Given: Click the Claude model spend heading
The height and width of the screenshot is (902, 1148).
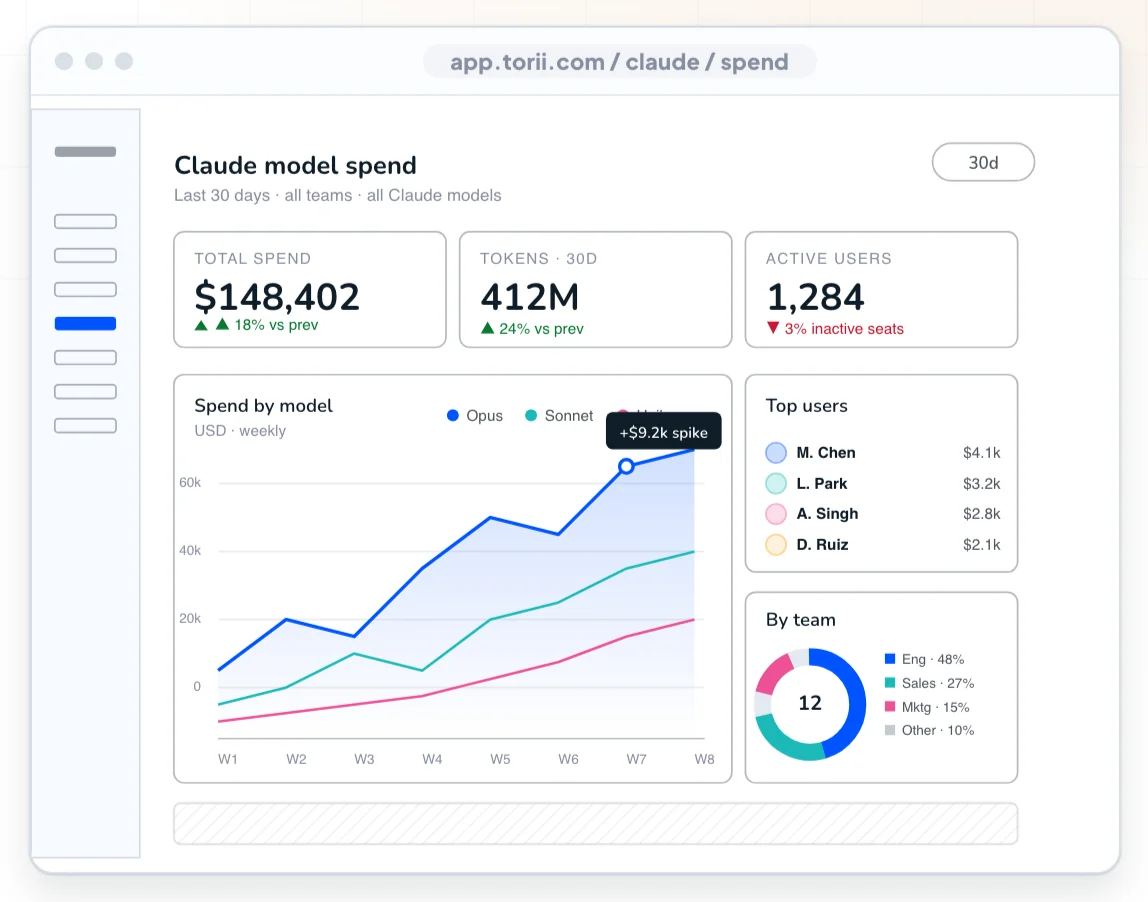Looking at the screenshot, I should (x=295, y=165).
